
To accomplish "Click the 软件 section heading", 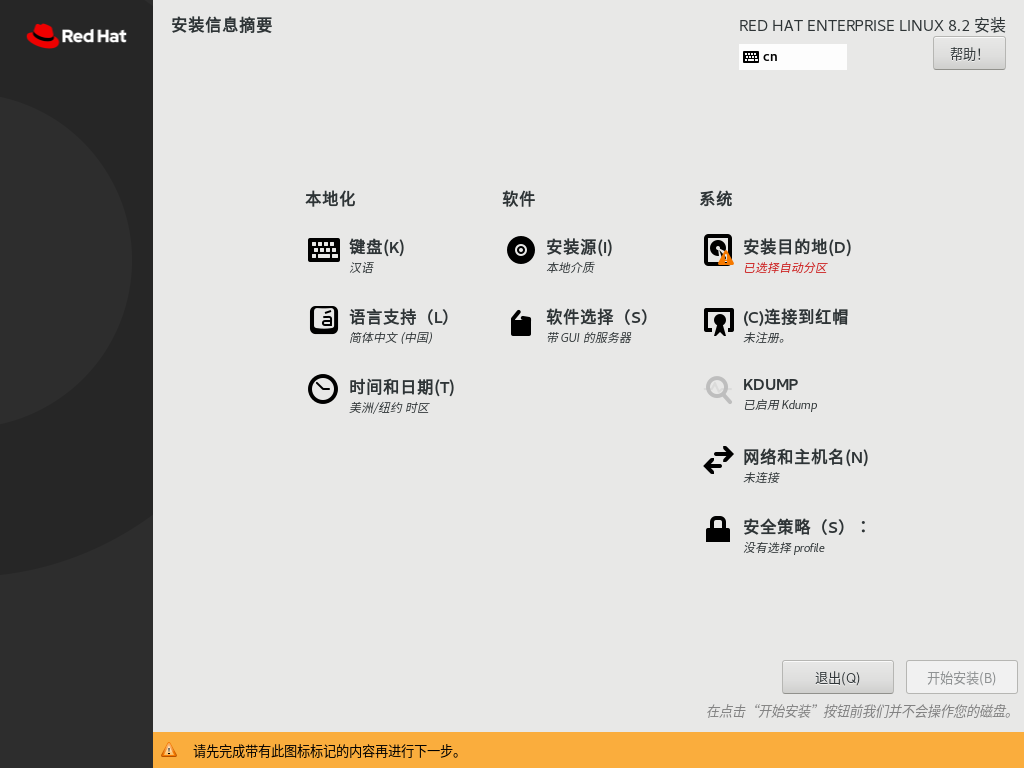I will click(519, 199).
